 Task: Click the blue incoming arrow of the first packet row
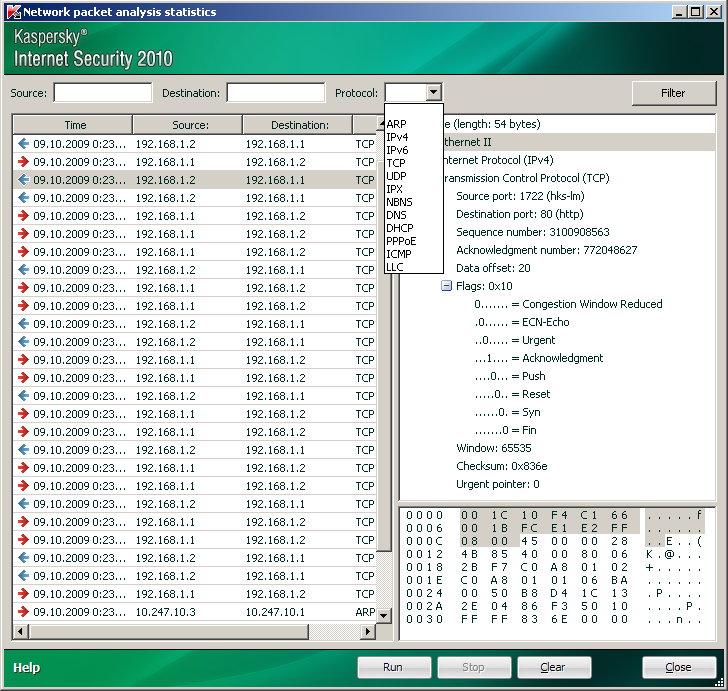click(23, 143)
